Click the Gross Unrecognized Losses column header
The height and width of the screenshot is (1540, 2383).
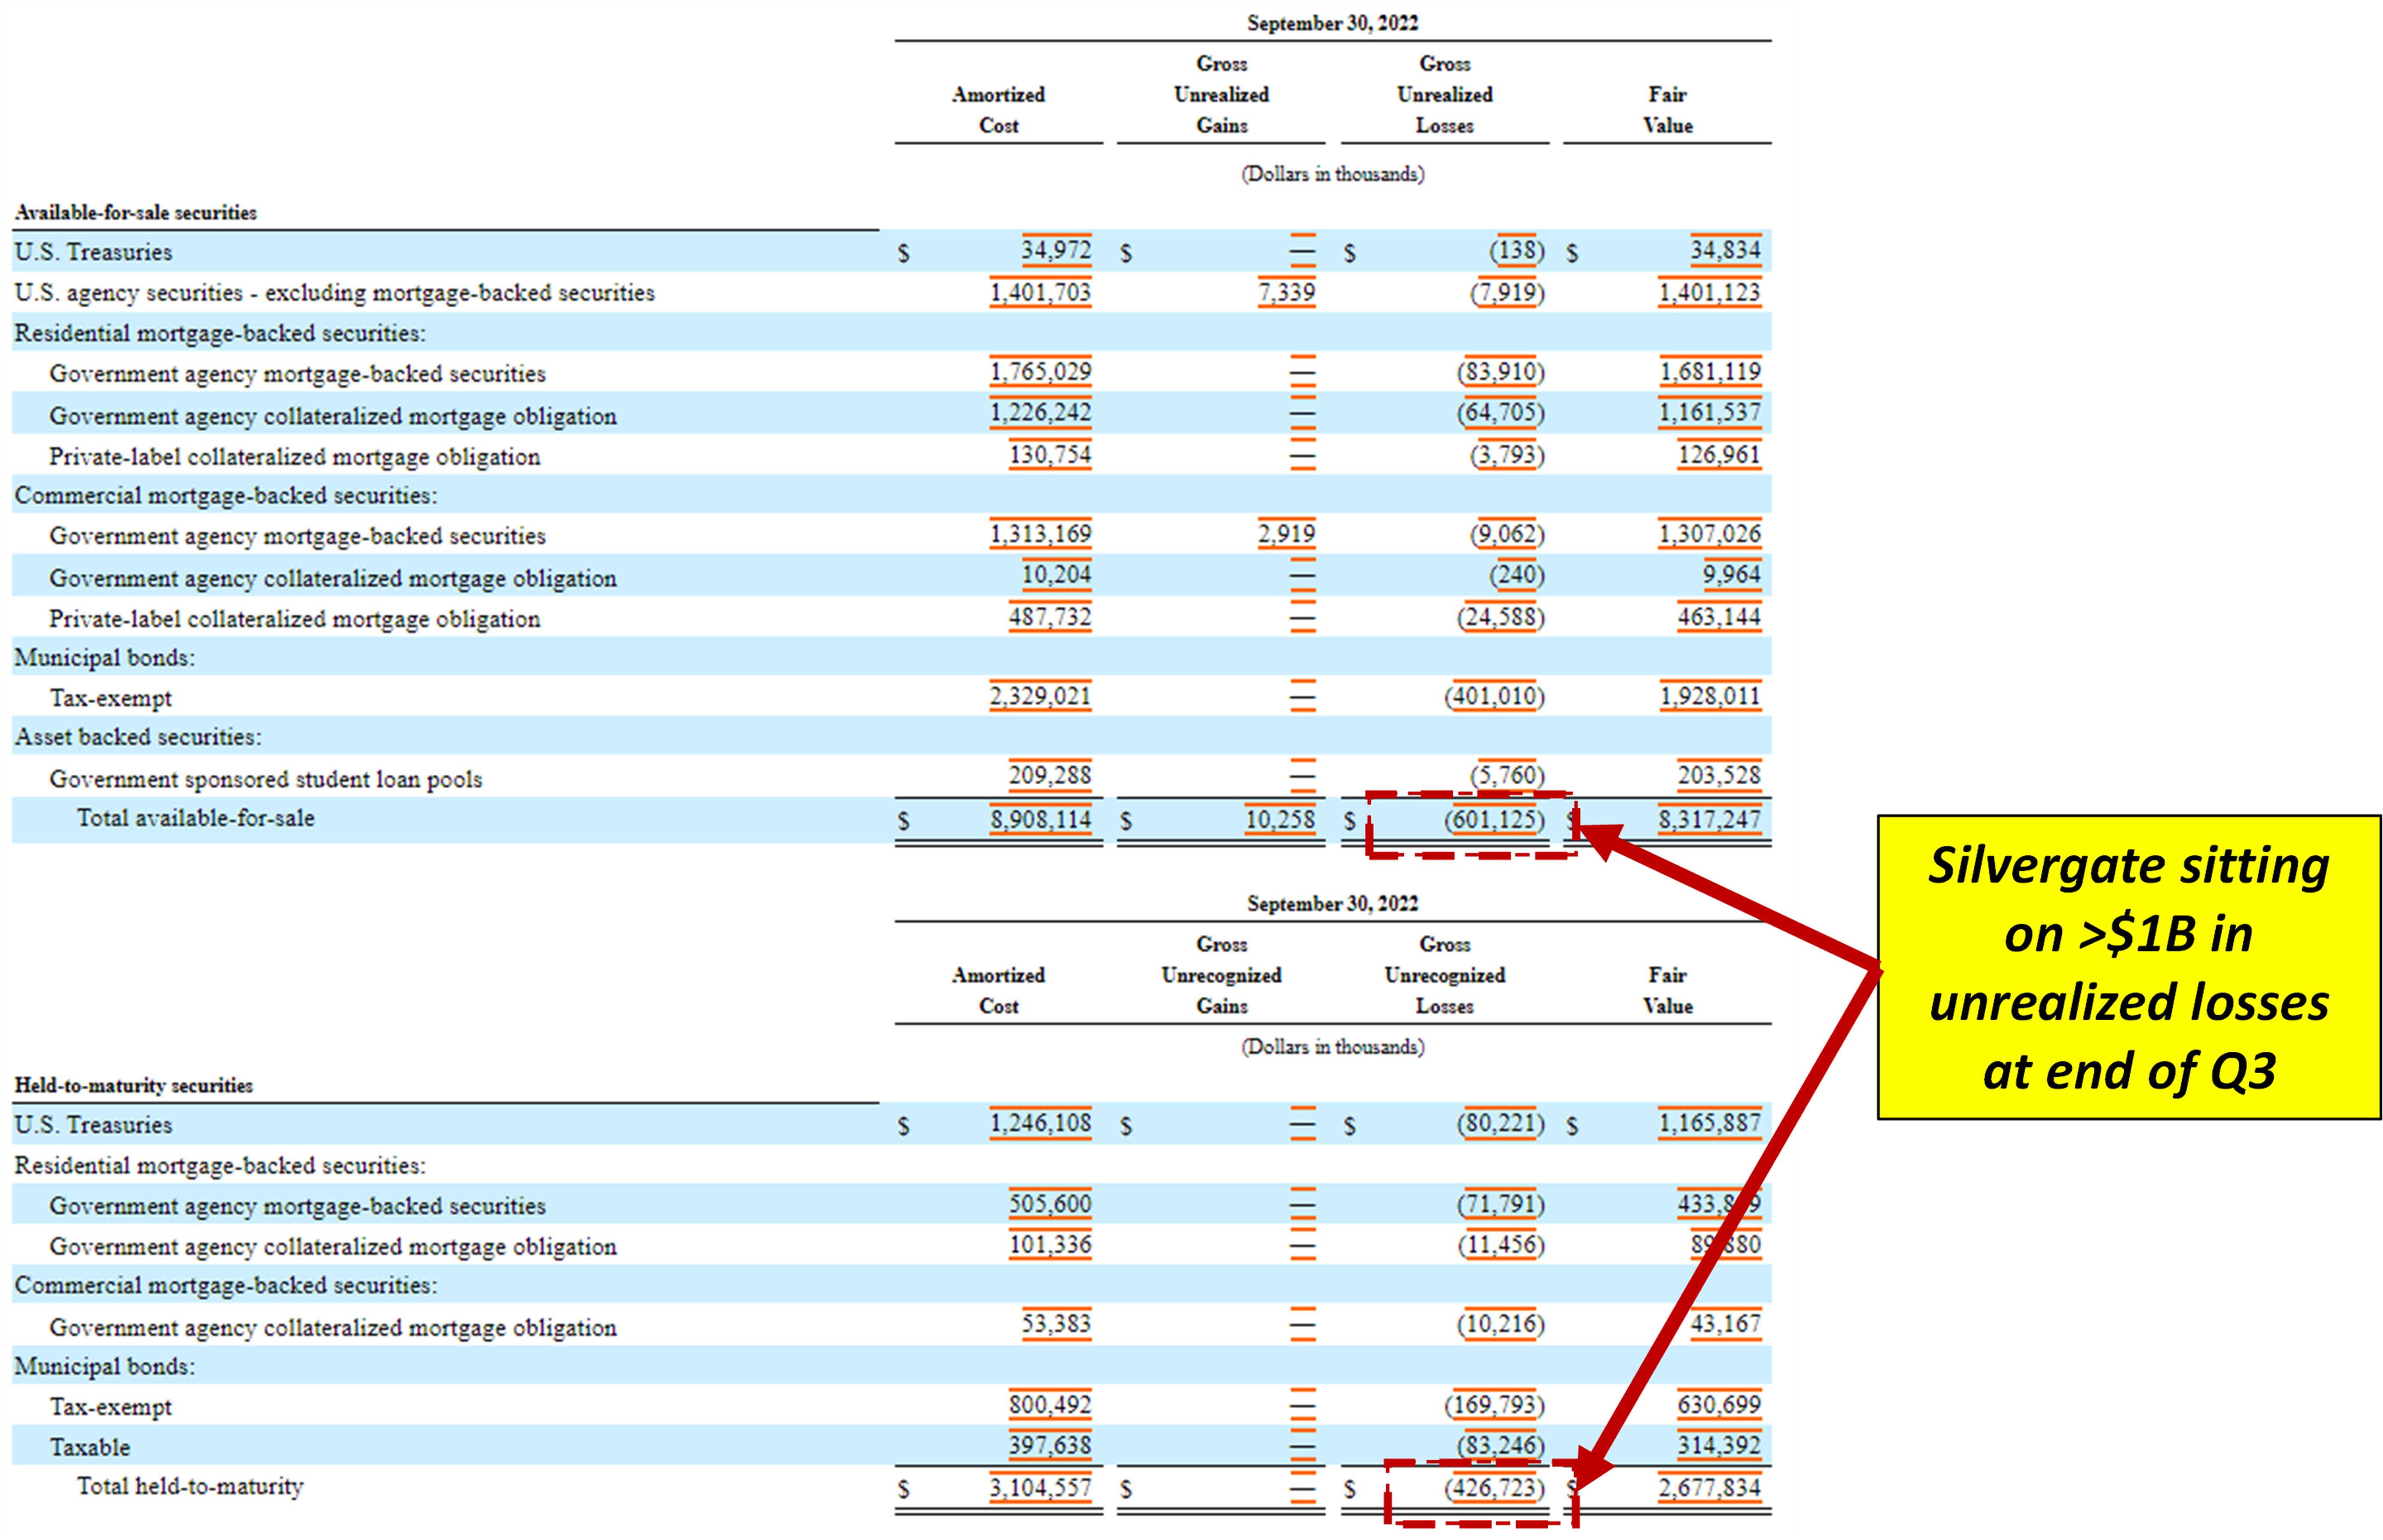[1444, 975]
